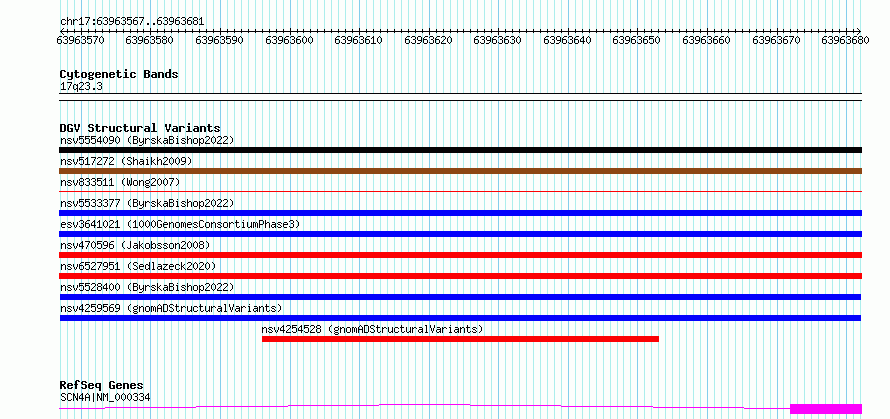Viewport: 890px width, 419px height.
Task: Click the SCN4A|NM_000334 gene label
Action: coord(105,397)
